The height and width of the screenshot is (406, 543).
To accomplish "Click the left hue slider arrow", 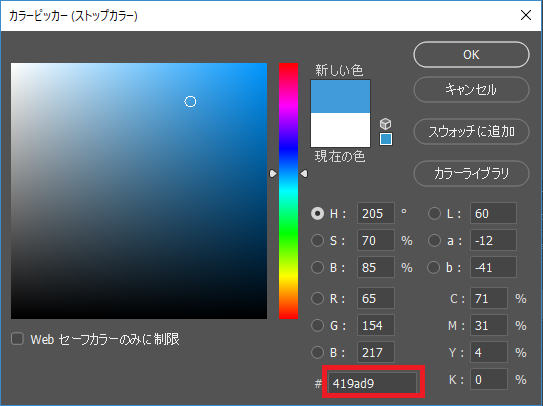I will click(273, 174).
